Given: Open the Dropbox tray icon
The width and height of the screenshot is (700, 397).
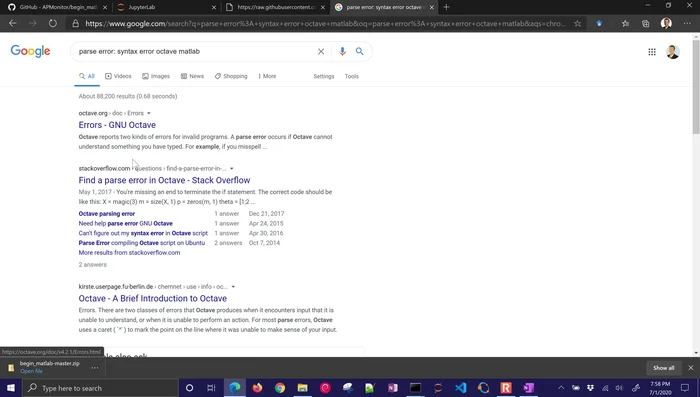Looking at the screenshot, I should point(590,388).
